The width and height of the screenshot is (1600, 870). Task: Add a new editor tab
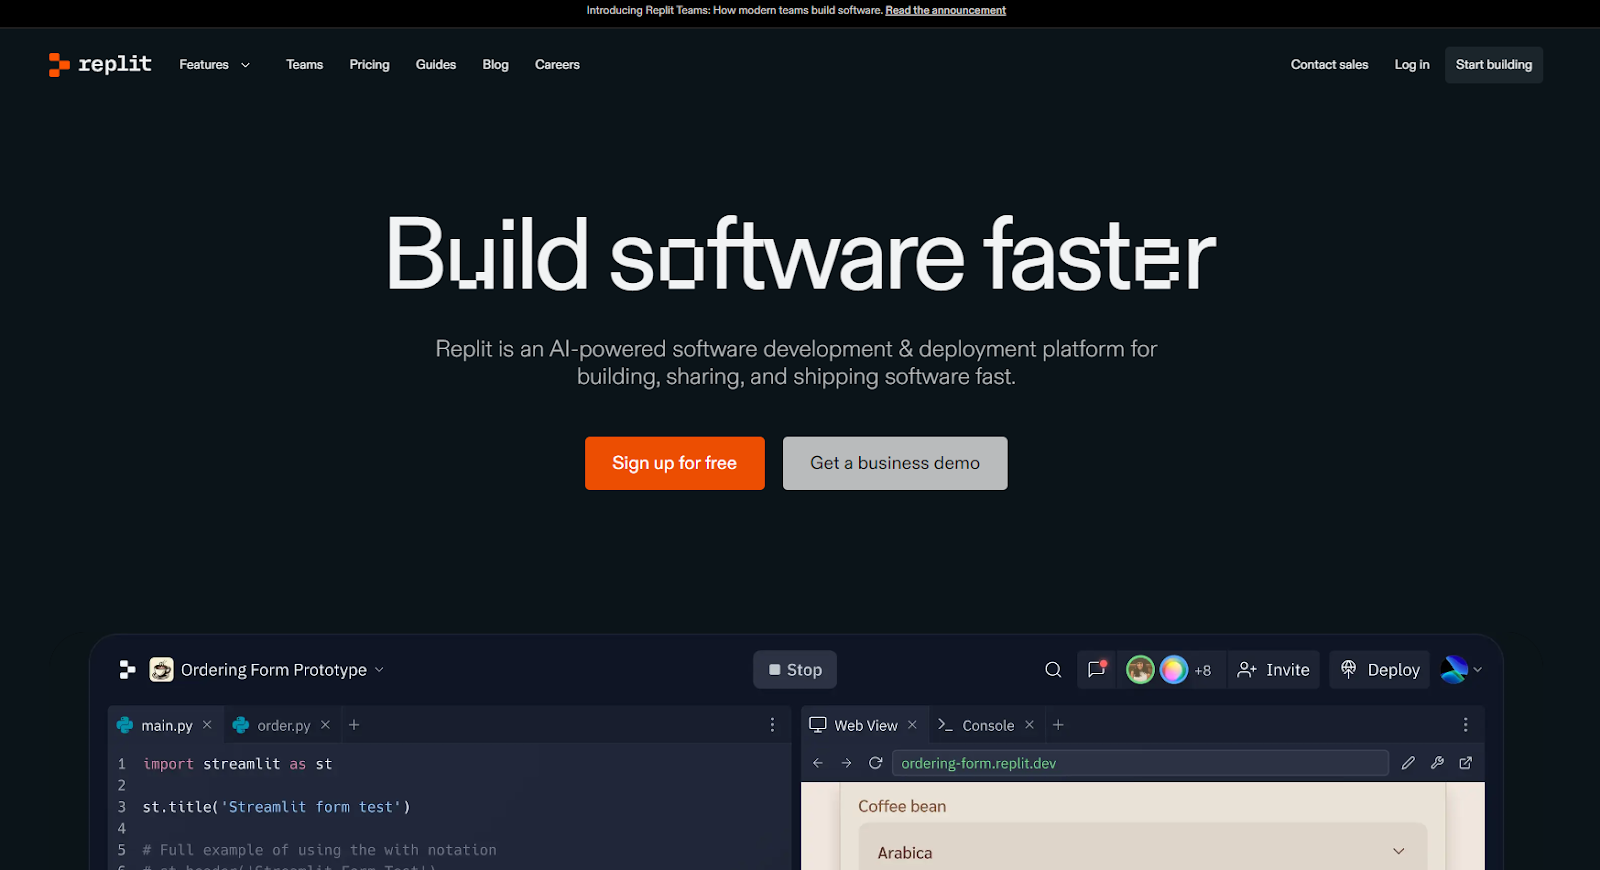(354, 725)
